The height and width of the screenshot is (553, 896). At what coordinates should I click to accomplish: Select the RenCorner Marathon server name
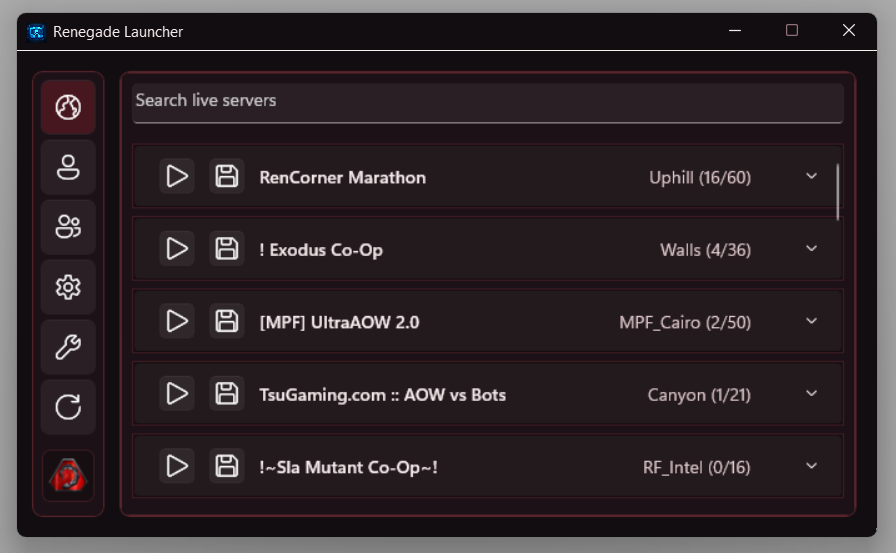point(342,178)
